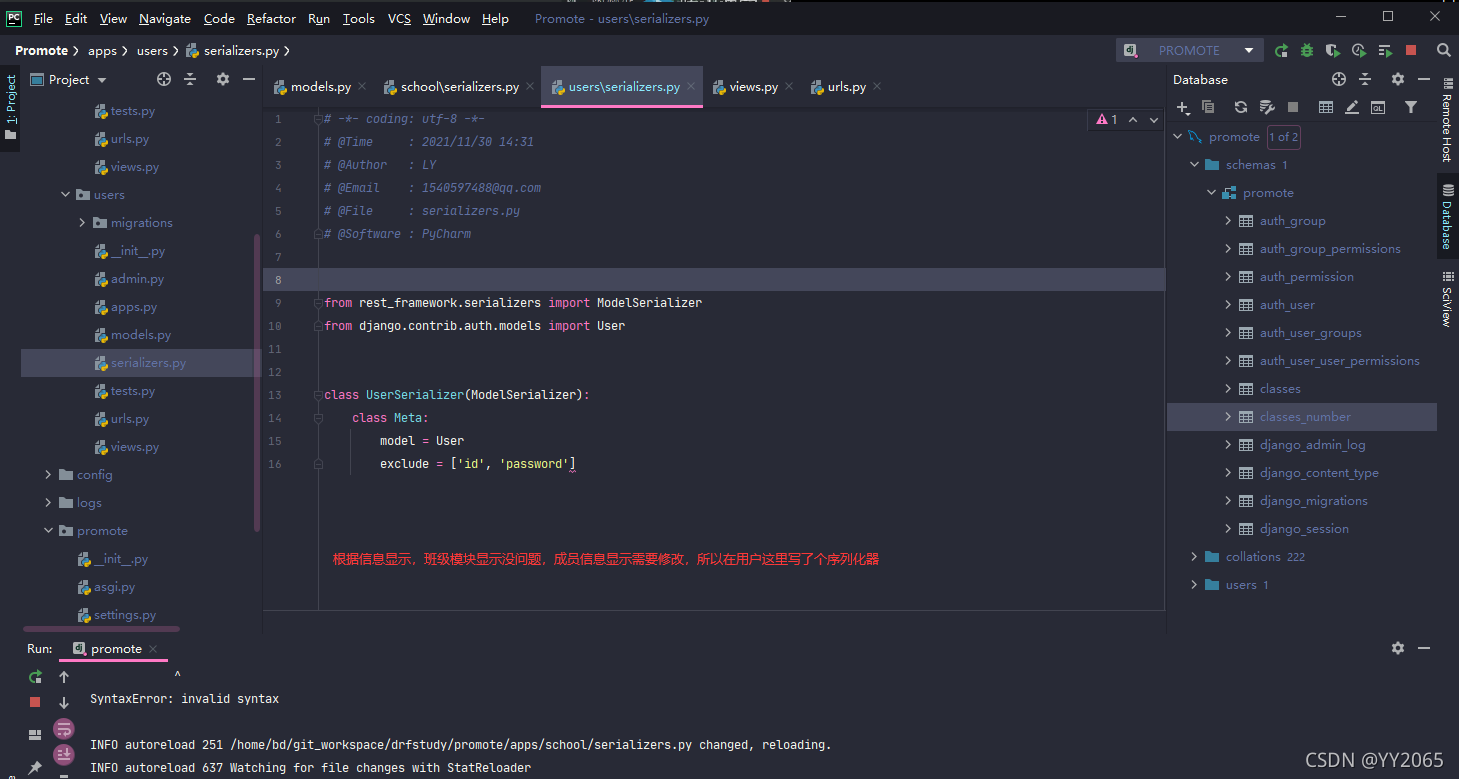
Task: Duplicate the data source in Database toolbar
Action: (1208, 107)
